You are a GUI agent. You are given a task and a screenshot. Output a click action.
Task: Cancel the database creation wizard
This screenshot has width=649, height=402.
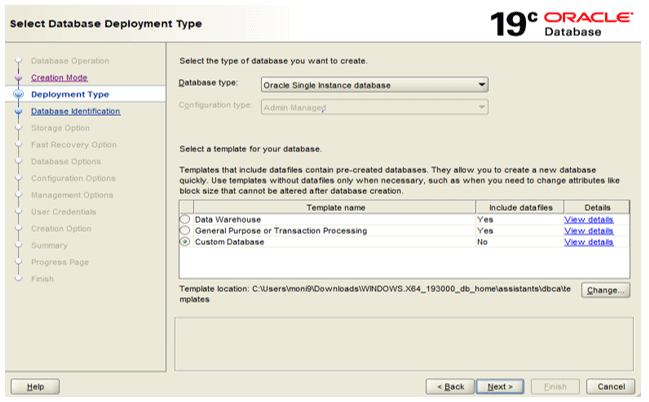611,386
